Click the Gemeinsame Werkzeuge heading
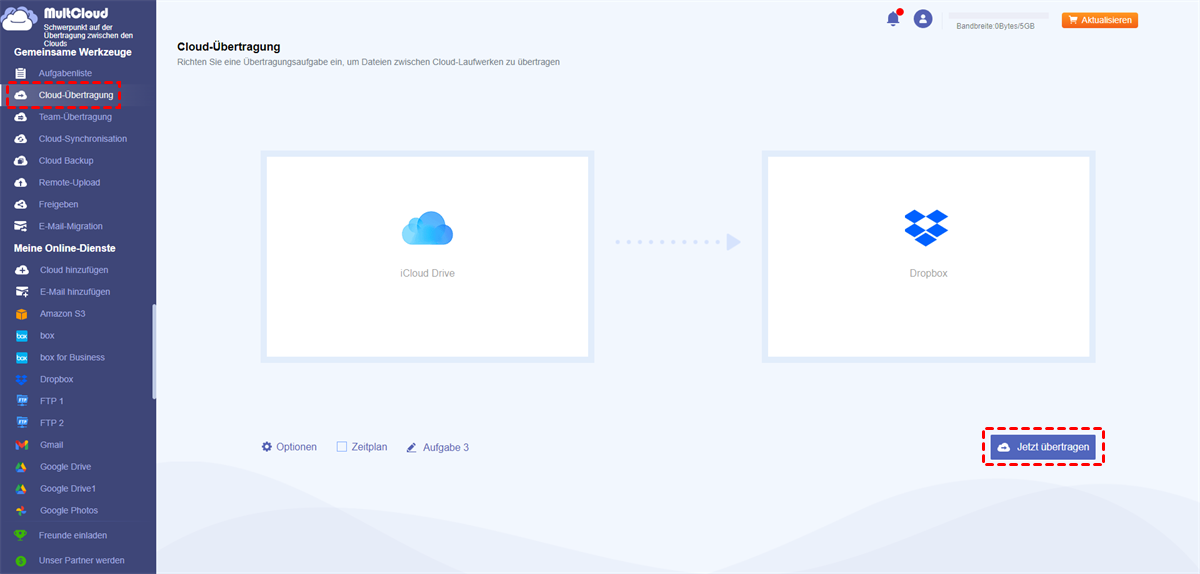The height and width of the screenshot is (574, 1200). pyautogui.click(x=72, y=52)
